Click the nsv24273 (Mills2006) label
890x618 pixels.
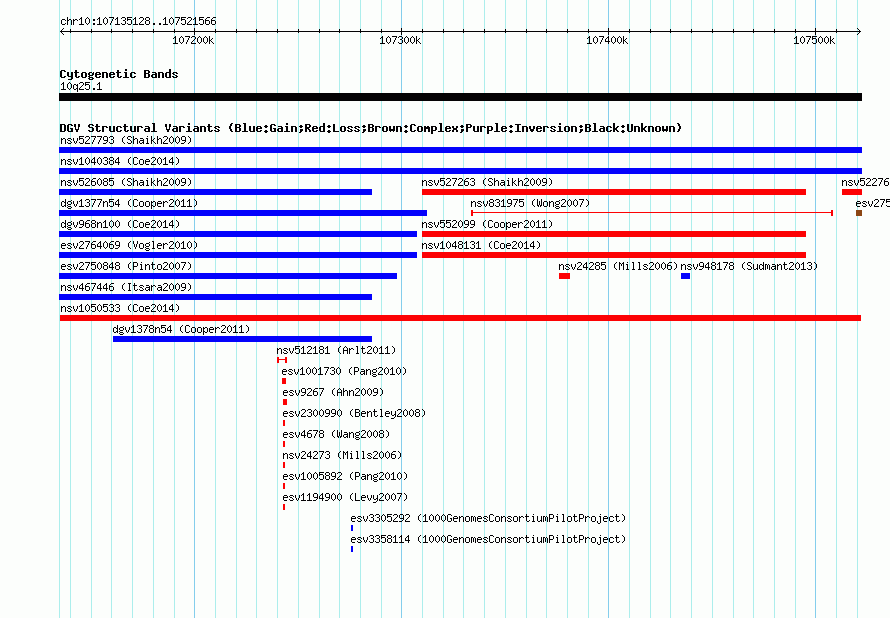(x=342, y=455)
